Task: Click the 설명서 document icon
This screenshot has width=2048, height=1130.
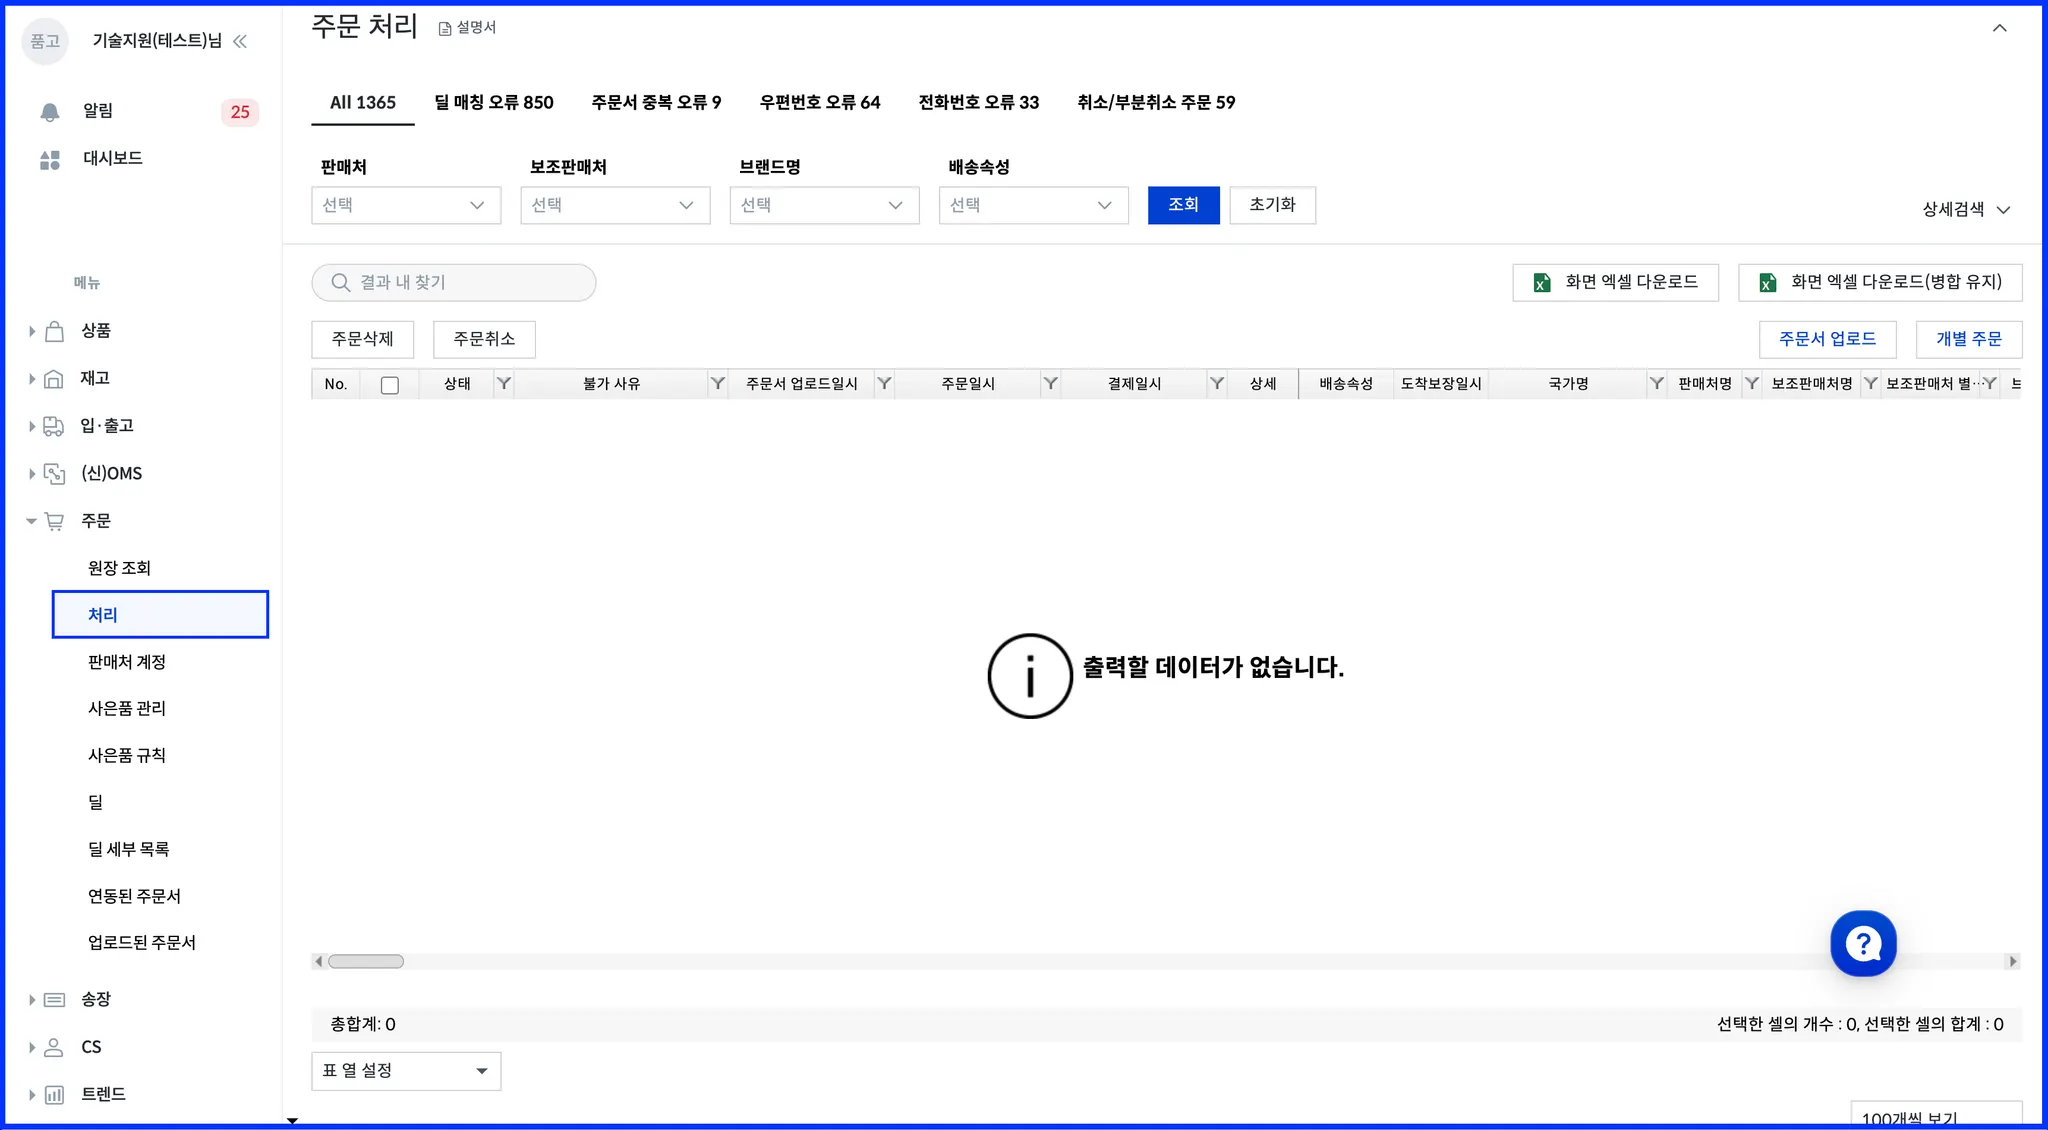Action: (x=445, y=28)
